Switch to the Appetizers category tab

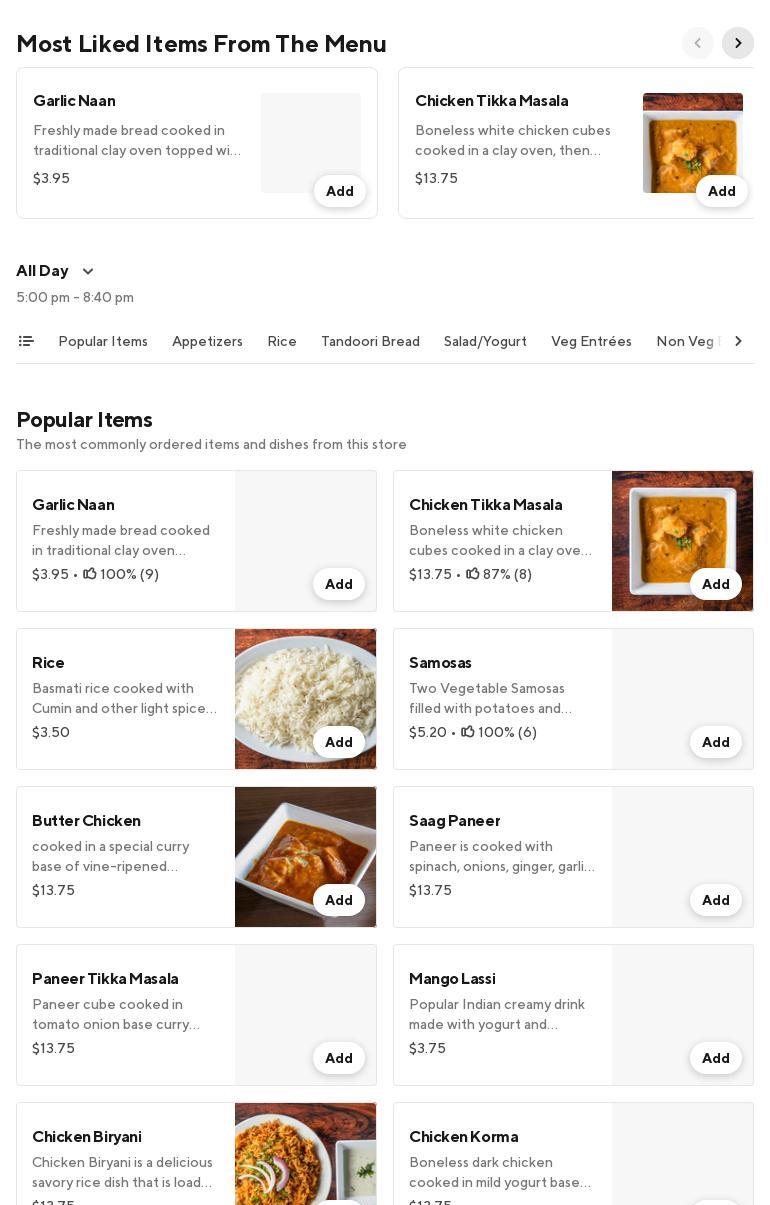point(207,341)
